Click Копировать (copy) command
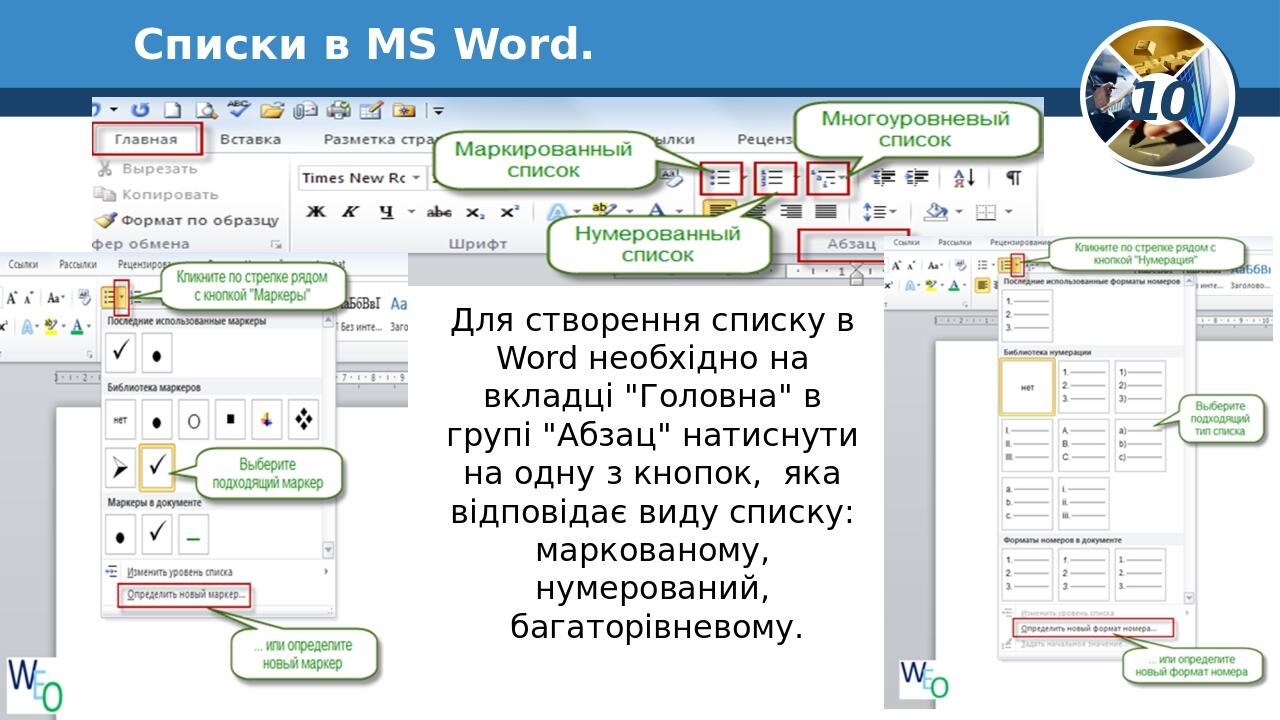Viewport: 1280px width, 720px height. [157, 194]
